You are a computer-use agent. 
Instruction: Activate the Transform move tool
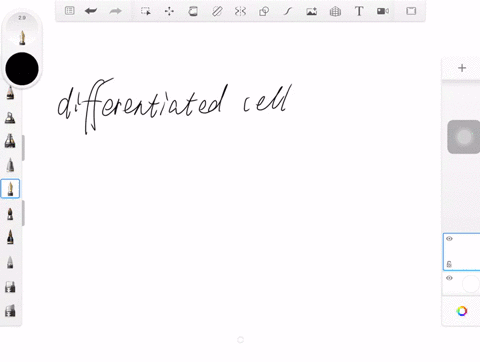tap(169, 11)
